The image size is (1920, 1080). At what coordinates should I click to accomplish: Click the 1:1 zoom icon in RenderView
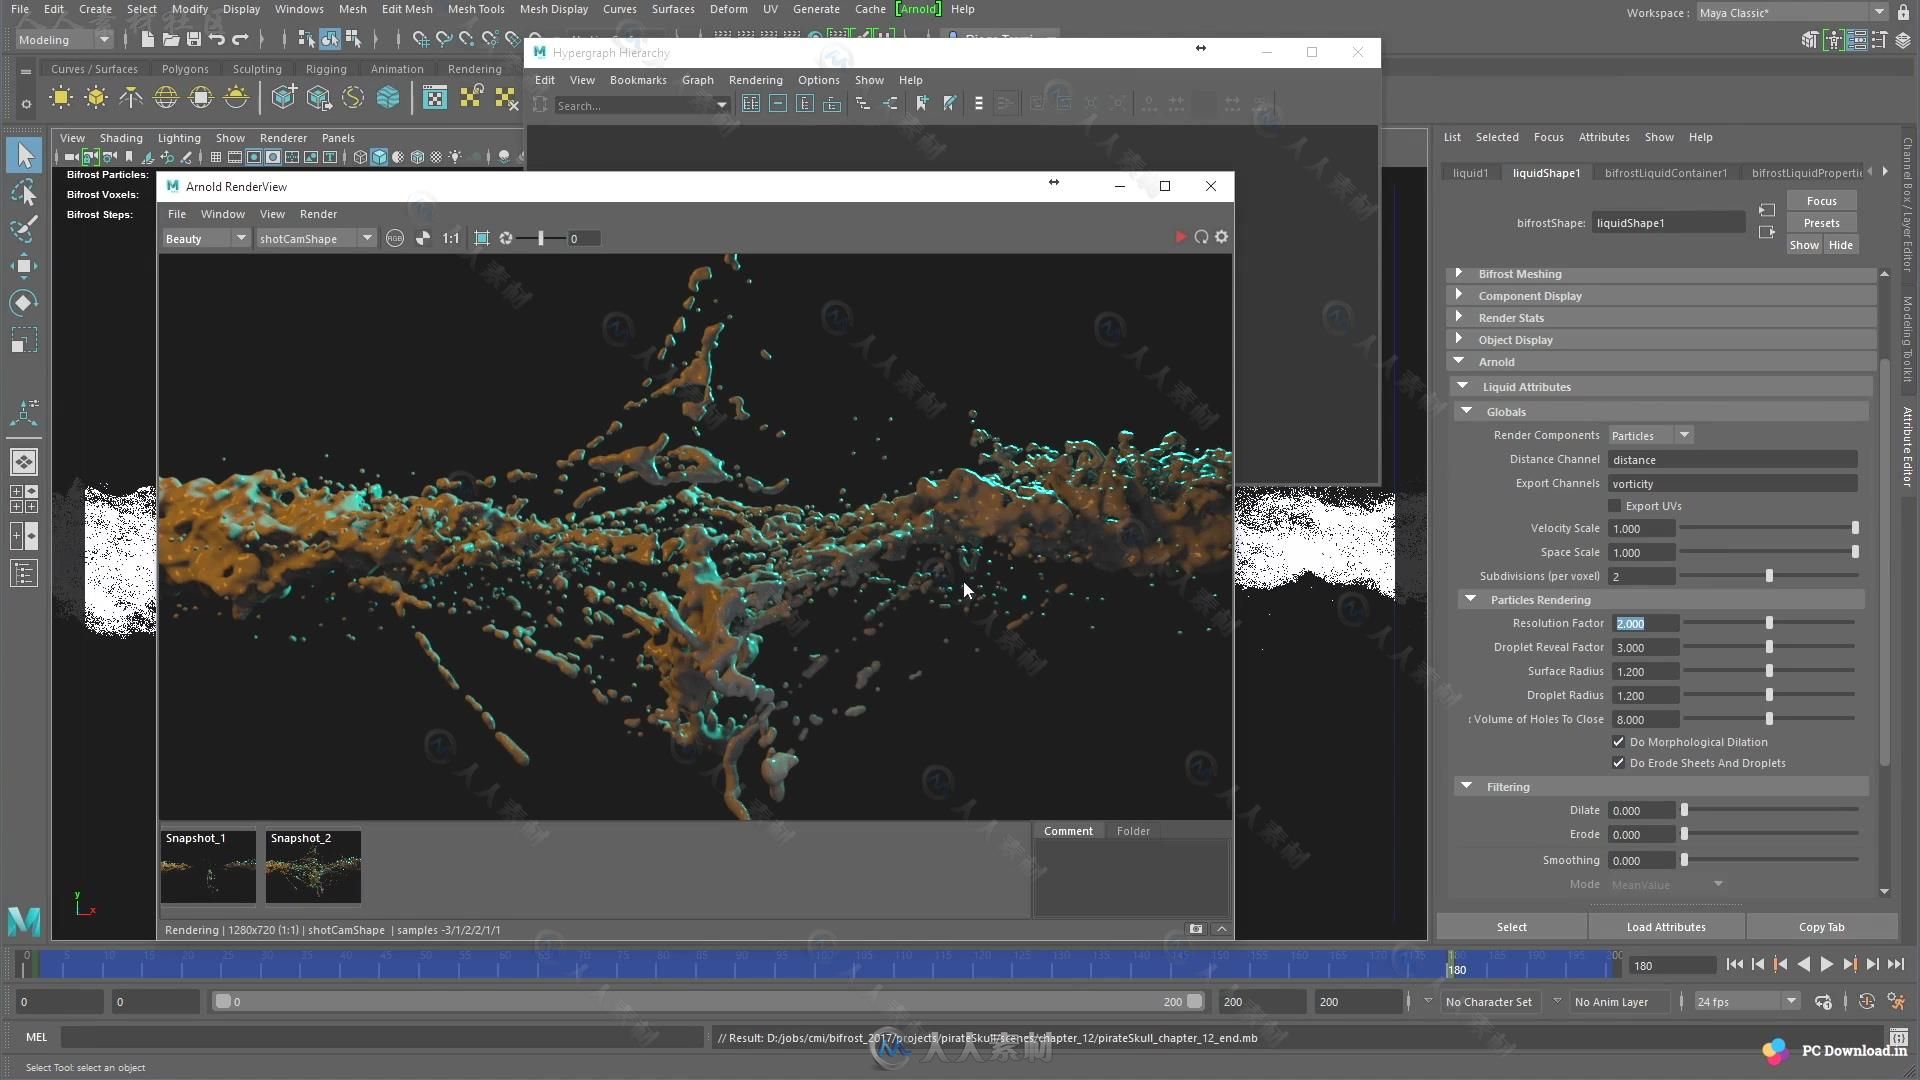click(x=451, y=238)
